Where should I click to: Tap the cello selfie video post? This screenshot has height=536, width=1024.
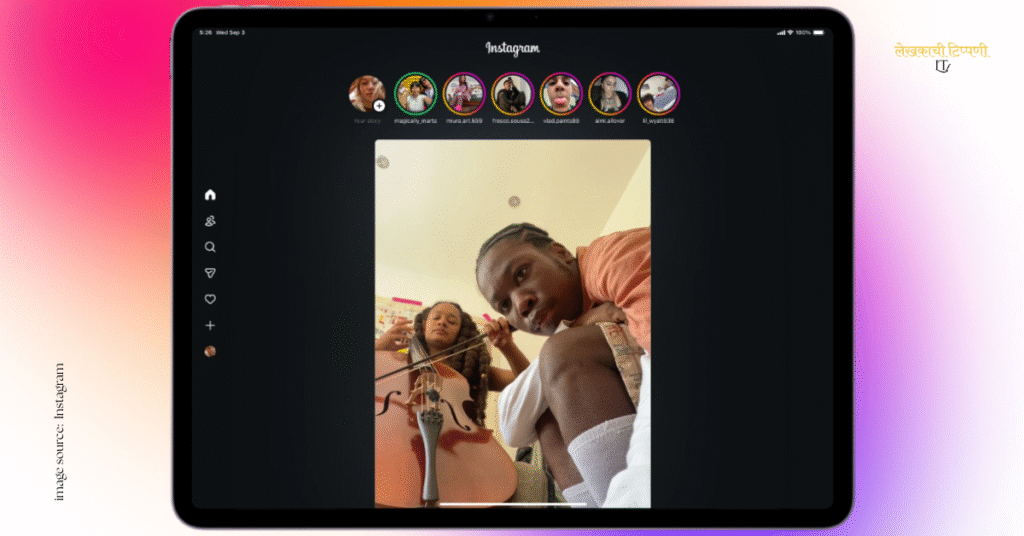tap(512, 322)
